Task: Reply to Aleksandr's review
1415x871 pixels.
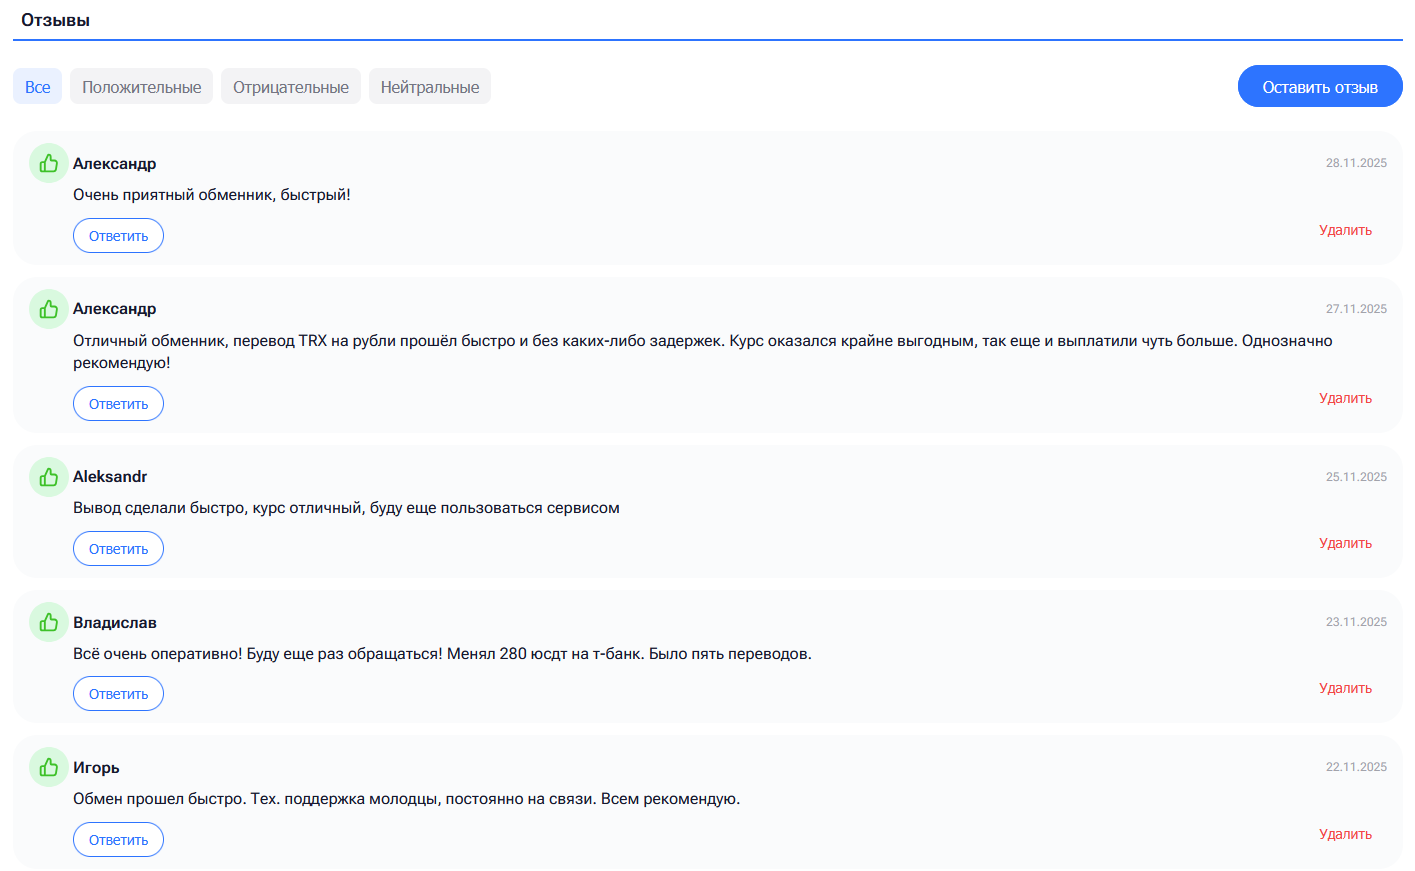Action: pos(118,549)
